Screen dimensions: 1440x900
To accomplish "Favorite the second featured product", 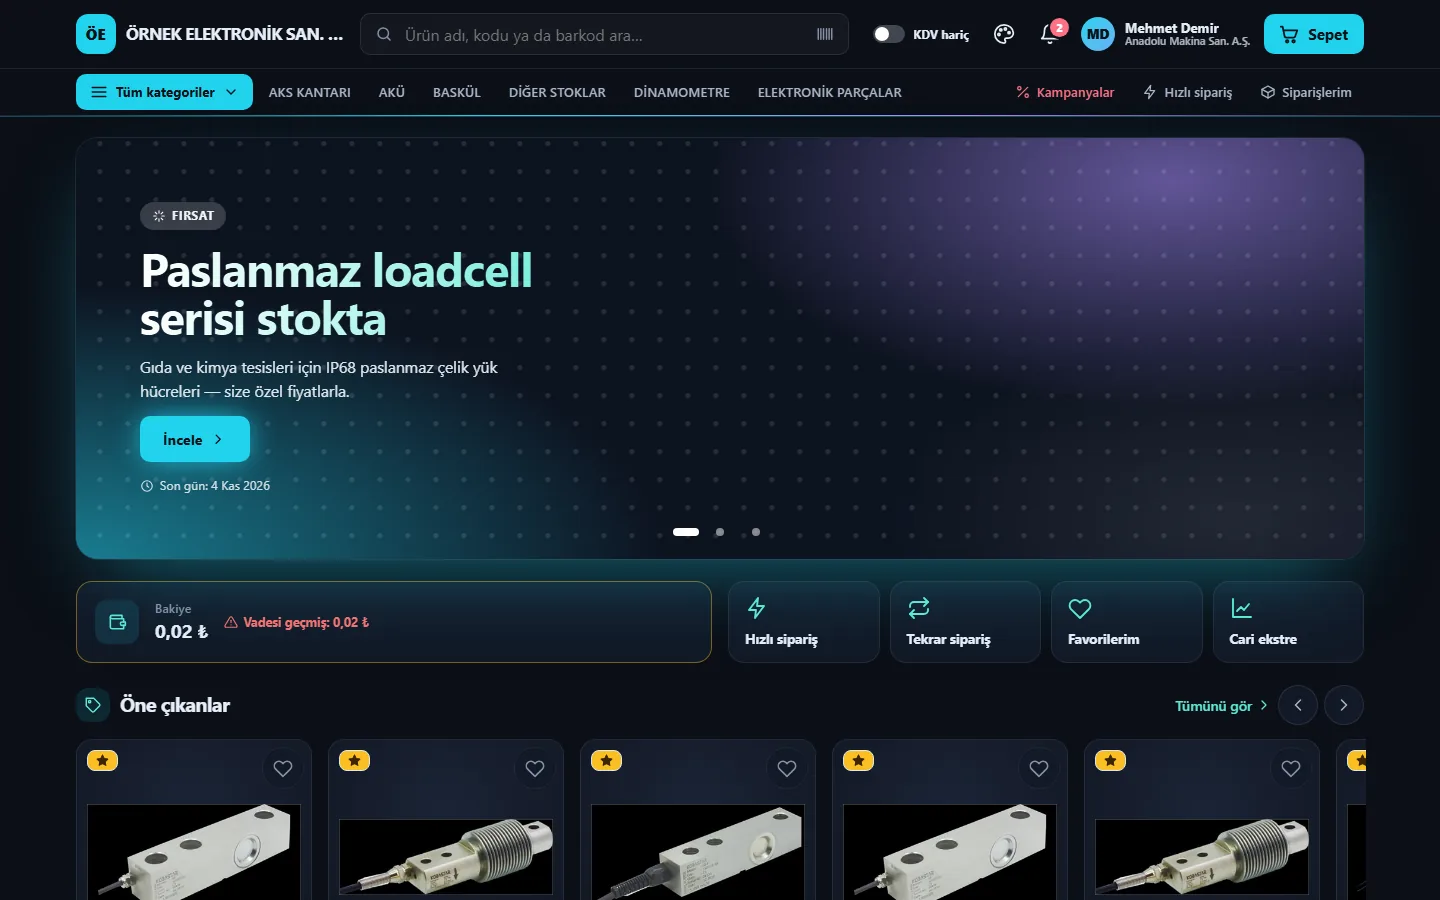I will point(535,768).
